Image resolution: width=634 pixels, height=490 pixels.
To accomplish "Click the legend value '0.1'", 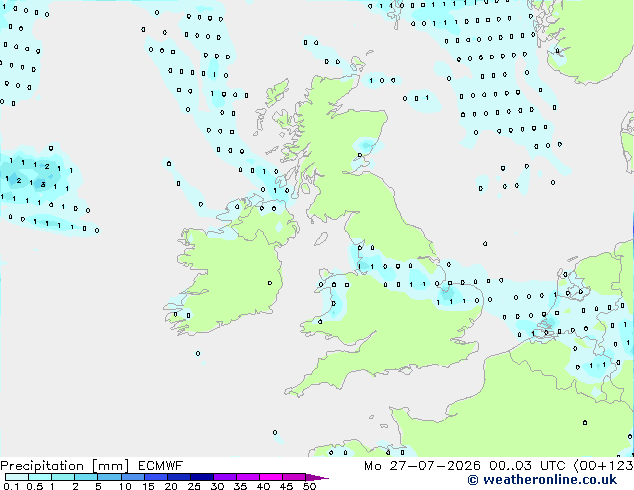I will click(11, 486).
